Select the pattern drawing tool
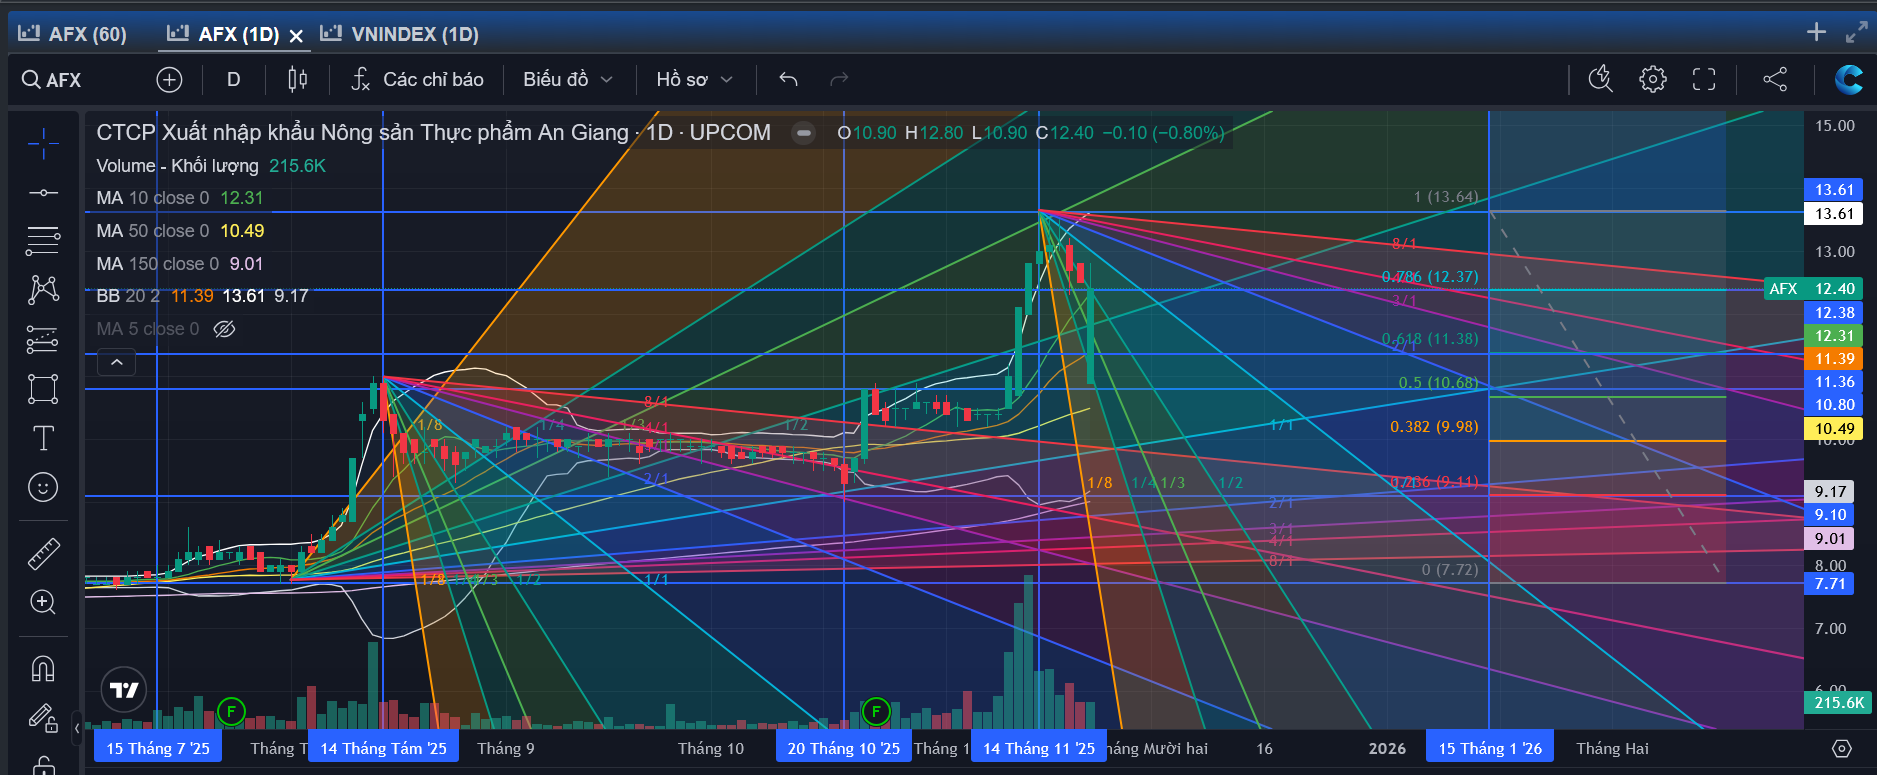 [43, 290]
